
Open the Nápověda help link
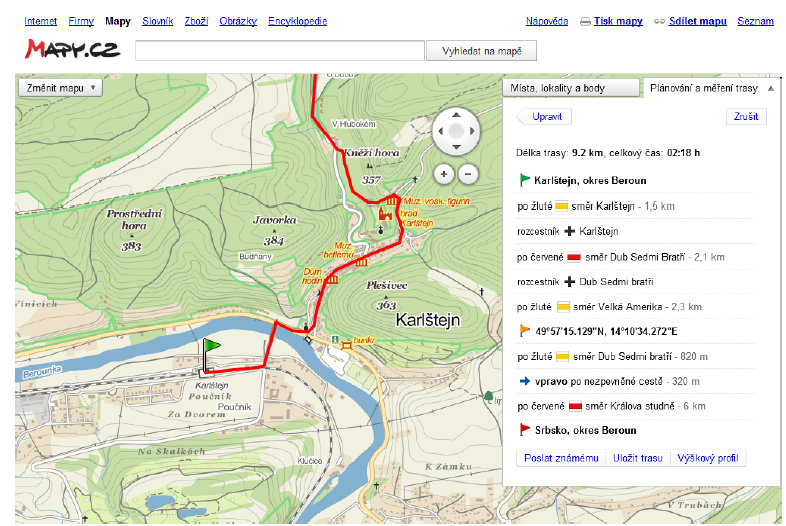tap(547, 21)
